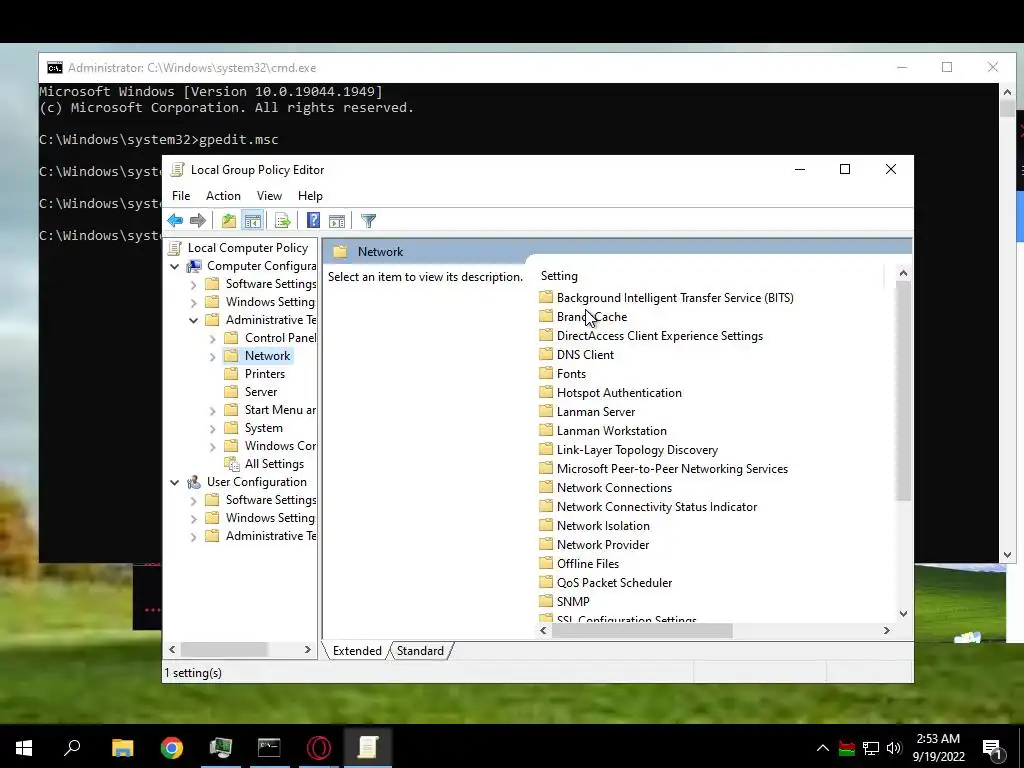Image resolution: width=1024 pixels, height=768 pixels.
Task: Expand the Network tree node
Action: tap(212, 357)
